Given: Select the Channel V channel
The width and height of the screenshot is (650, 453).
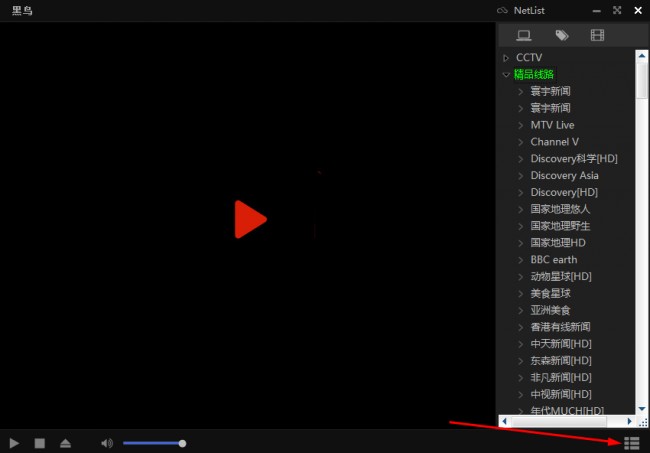Looking at the screenshot, I should point(555,142).
